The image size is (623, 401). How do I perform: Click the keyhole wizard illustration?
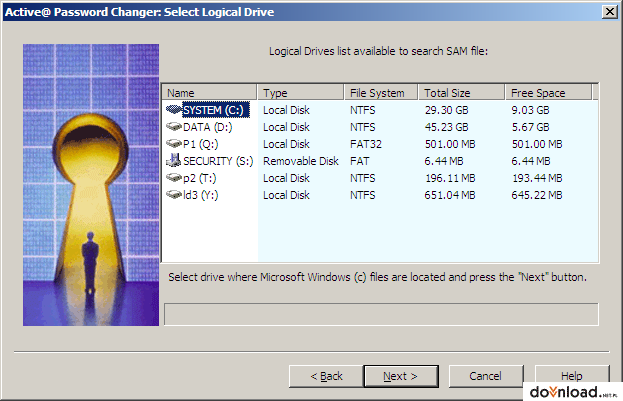(91, 185)
